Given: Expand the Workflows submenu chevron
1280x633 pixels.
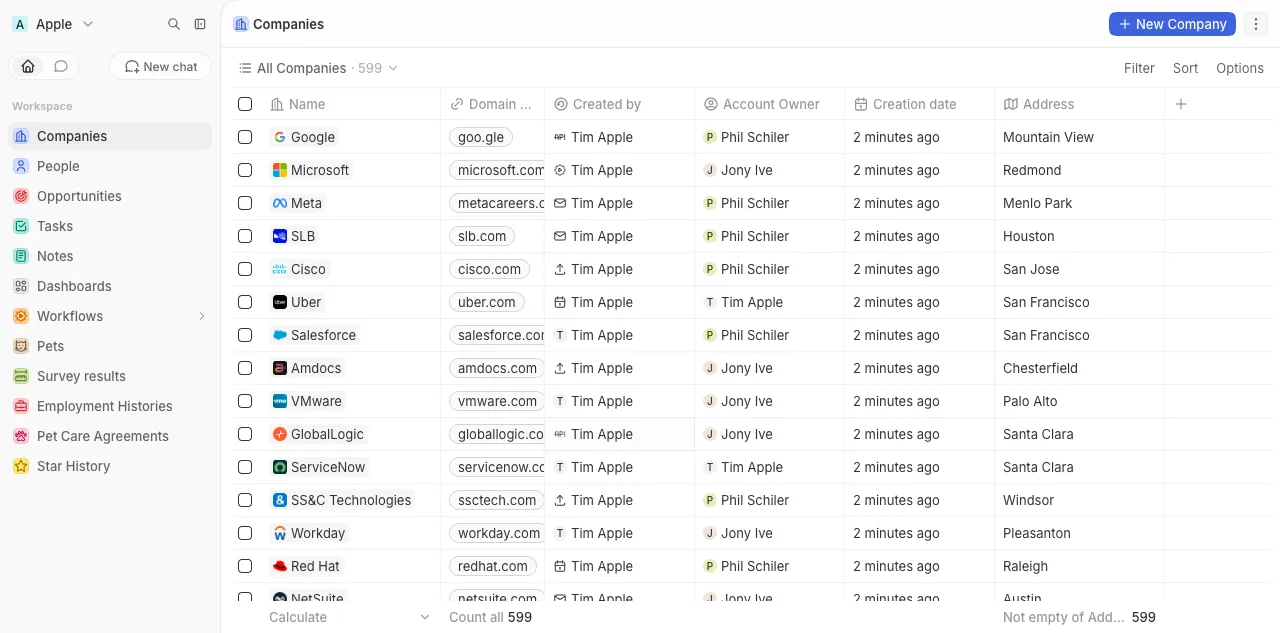Looking at the screenshot, I should click(x=201, y=316).
